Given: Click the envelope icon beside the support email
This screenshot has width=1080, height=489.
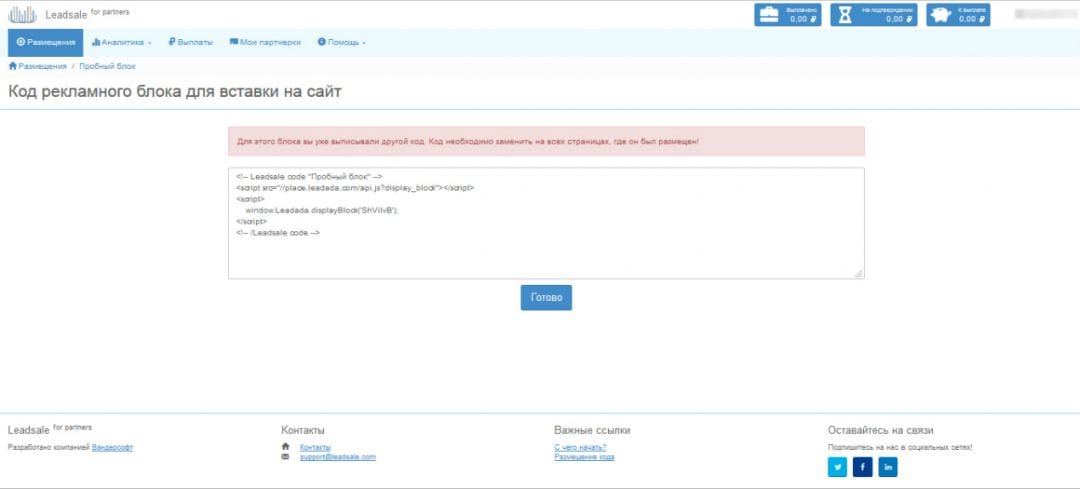Looking at the screenshot, I should [285, 457].
